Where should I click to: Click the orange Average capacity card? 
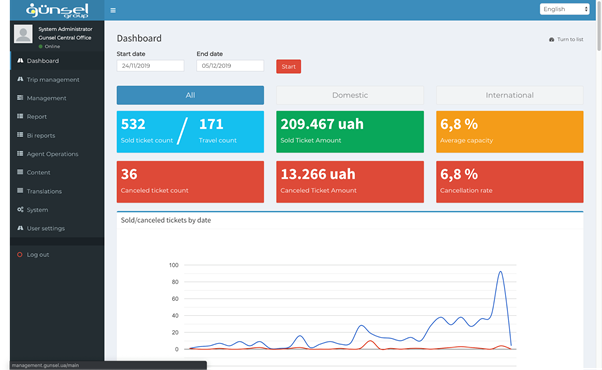click(x=509, y=132)
